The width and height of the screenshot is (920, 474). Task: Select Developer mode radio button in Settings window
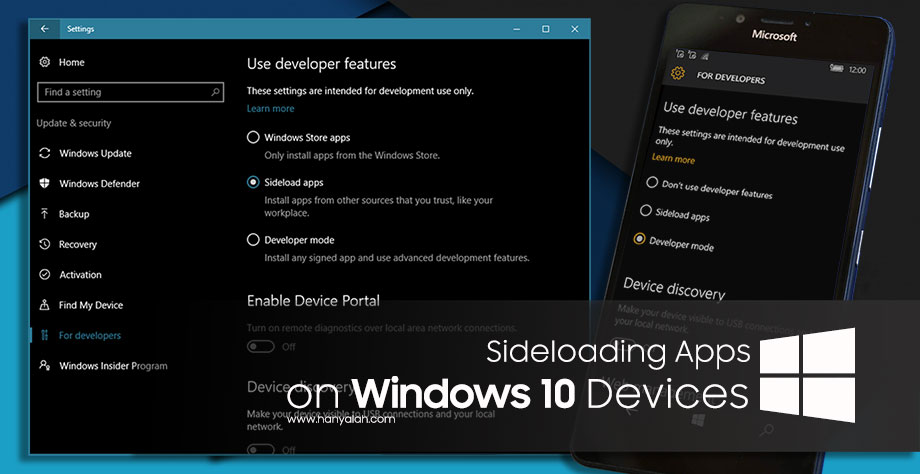click(253, 239)
